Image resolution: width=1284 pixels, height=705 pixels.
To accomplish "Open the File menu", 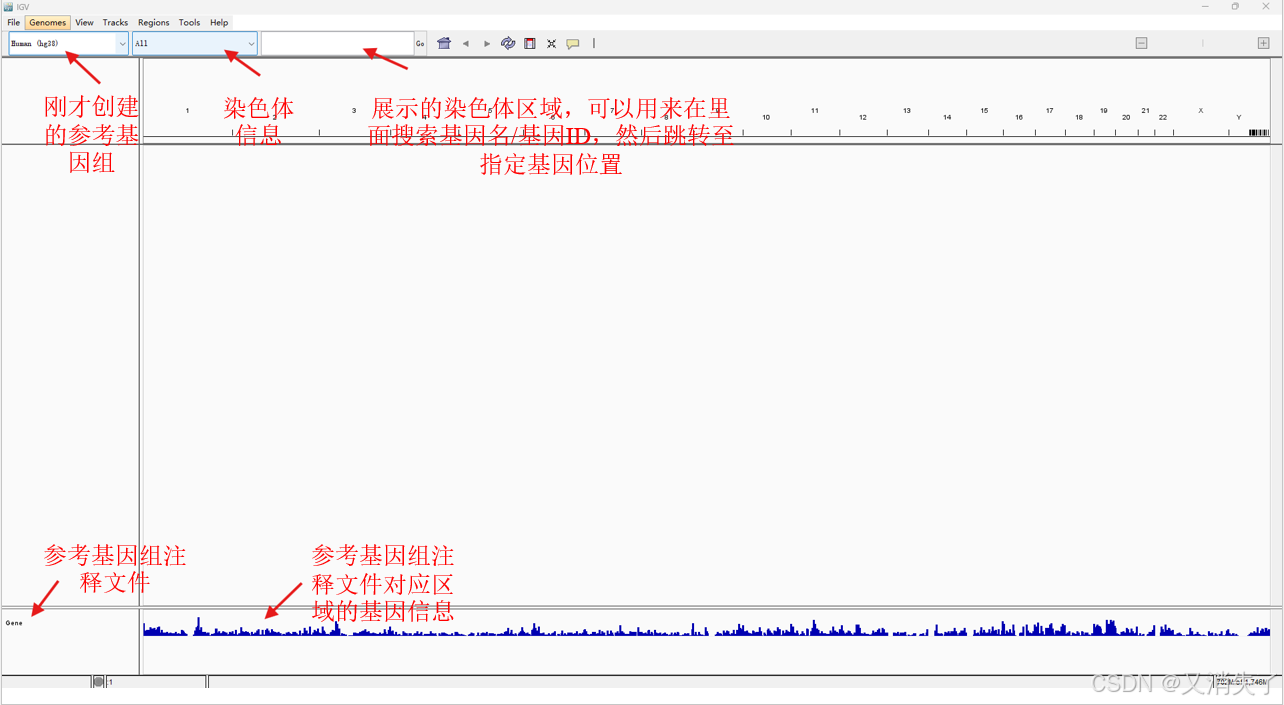I will [x=13, y=22].
